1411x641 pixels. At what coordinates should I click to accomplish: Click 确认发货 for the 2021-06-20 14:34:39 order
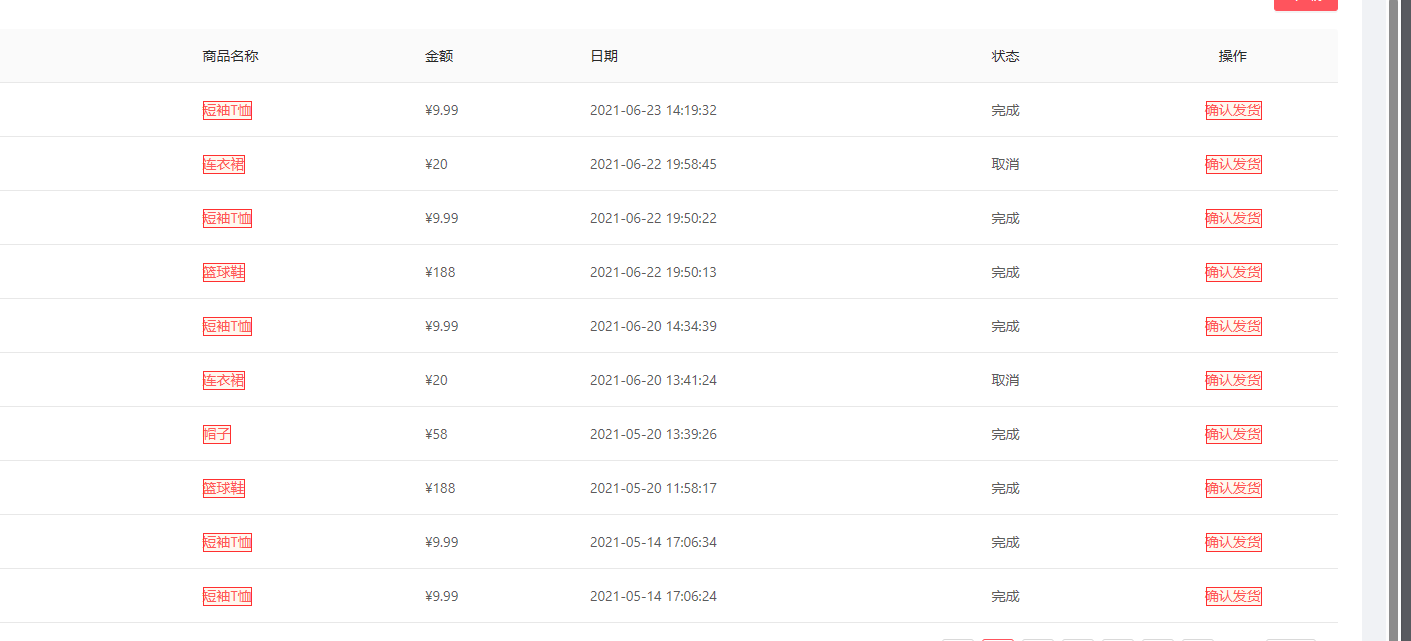pos(1233,326)
